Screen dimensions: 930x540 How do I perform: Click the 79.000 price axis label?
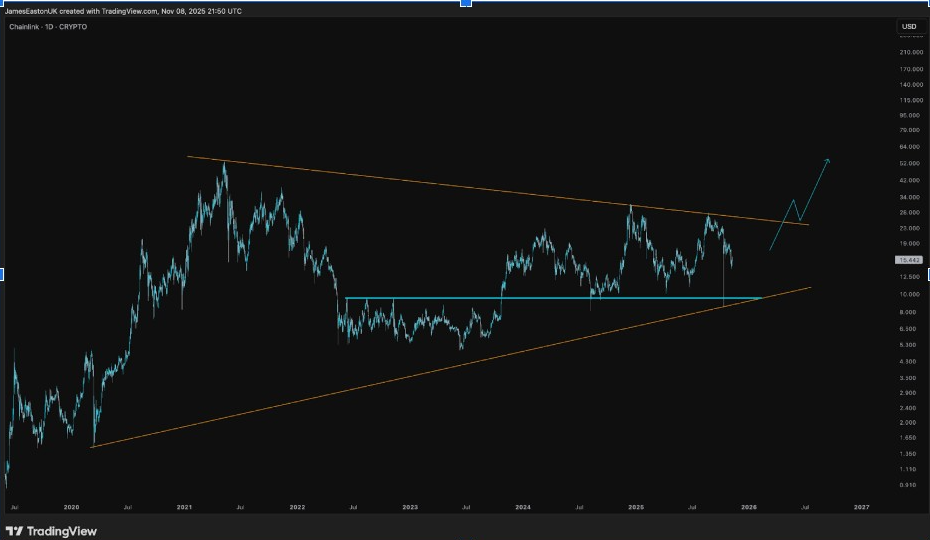[x=911, y=130]
